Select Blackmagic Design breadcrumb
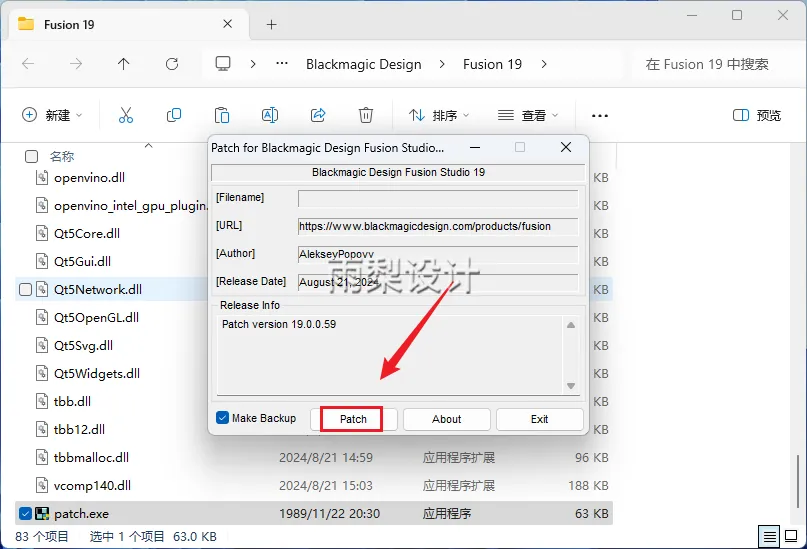This screenshot has height=549, width=807. pyautogui.click(x=364, y=64)
